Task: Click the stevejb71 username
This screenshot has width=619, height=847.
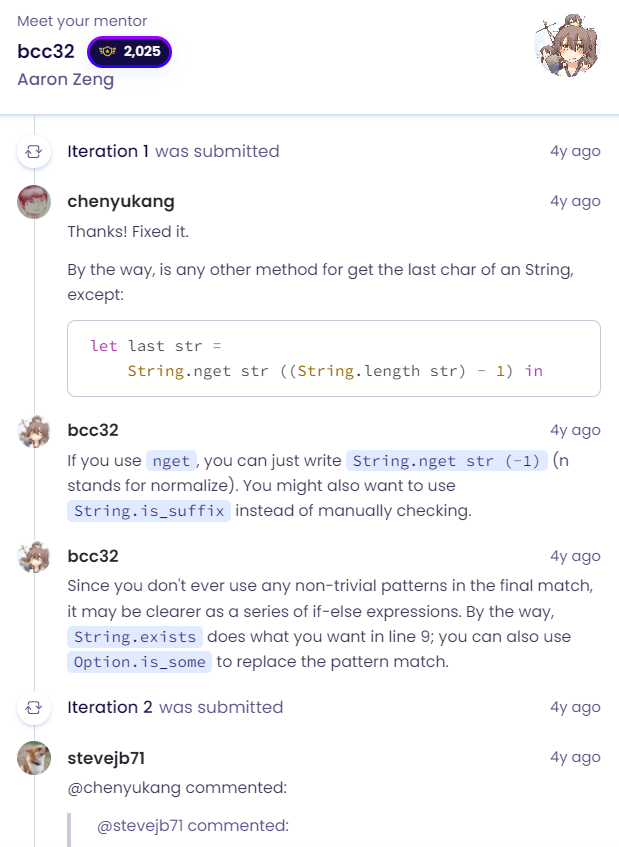Action: tap(106, 758)
